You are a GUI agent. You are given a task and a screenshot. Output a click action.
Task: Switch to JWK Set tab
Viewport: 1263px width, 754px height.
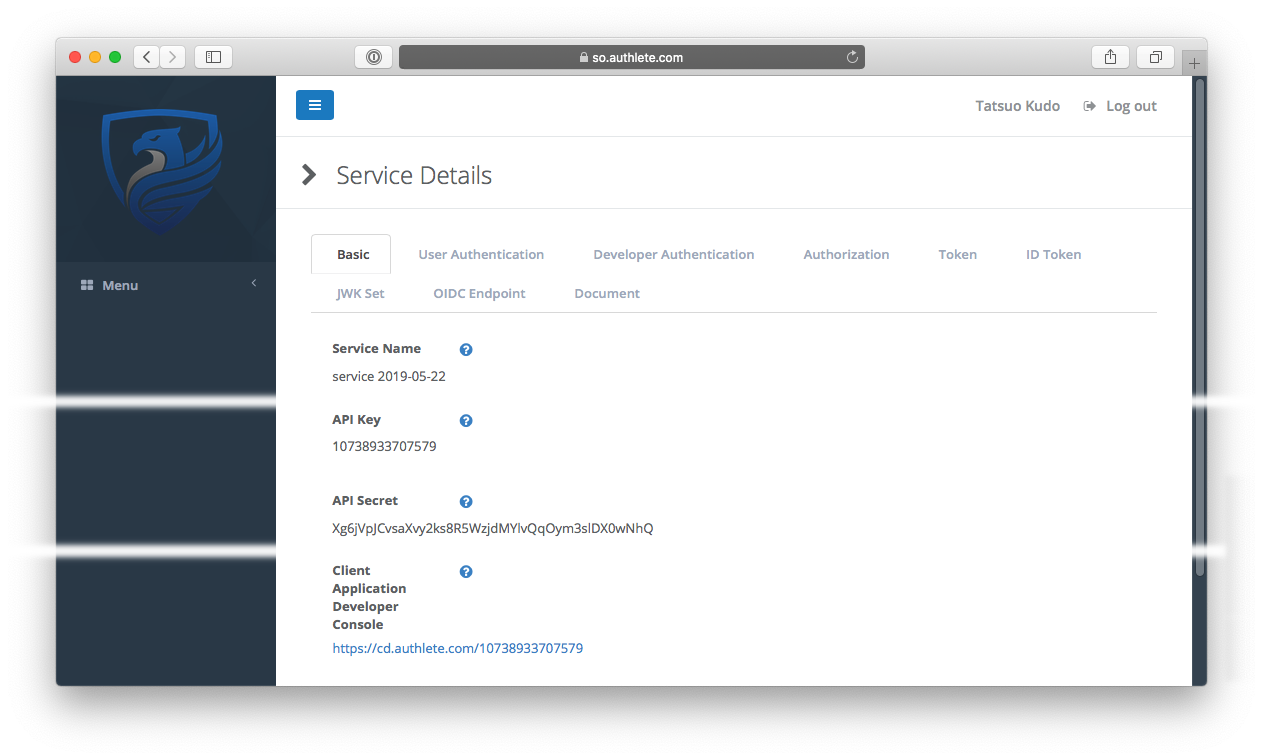360,293
